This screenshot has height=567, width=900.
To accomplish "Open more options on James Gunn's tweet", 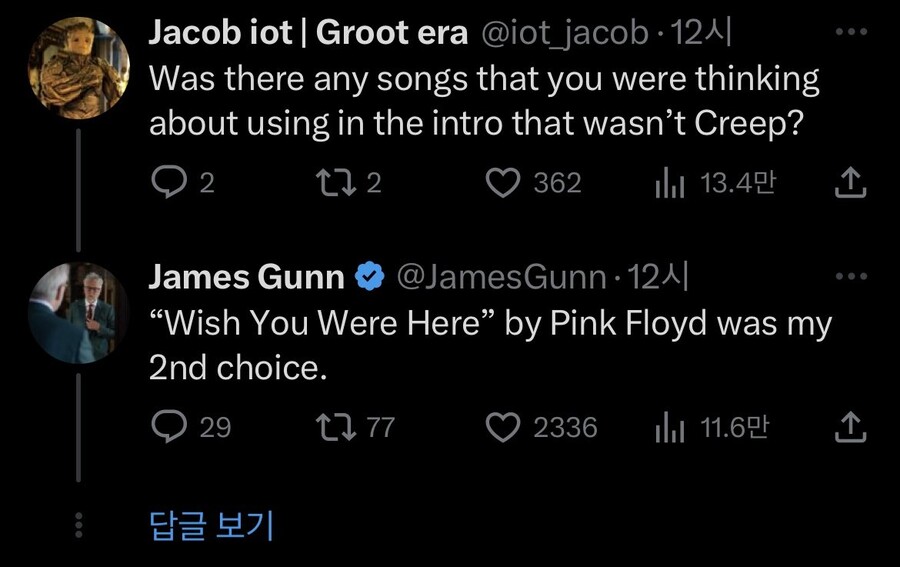I will [851, 276].
